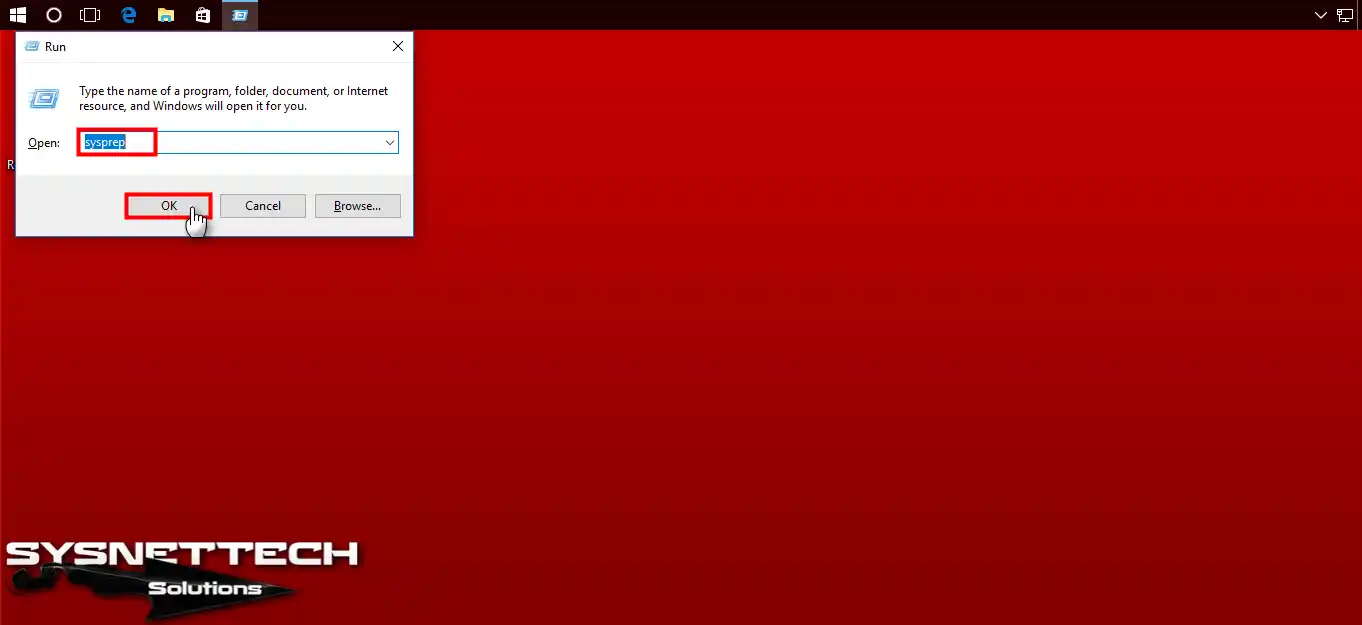This screenshot has width=1362, height=625.
Task: Click the "Open:" field label
Action: point(44,143)
